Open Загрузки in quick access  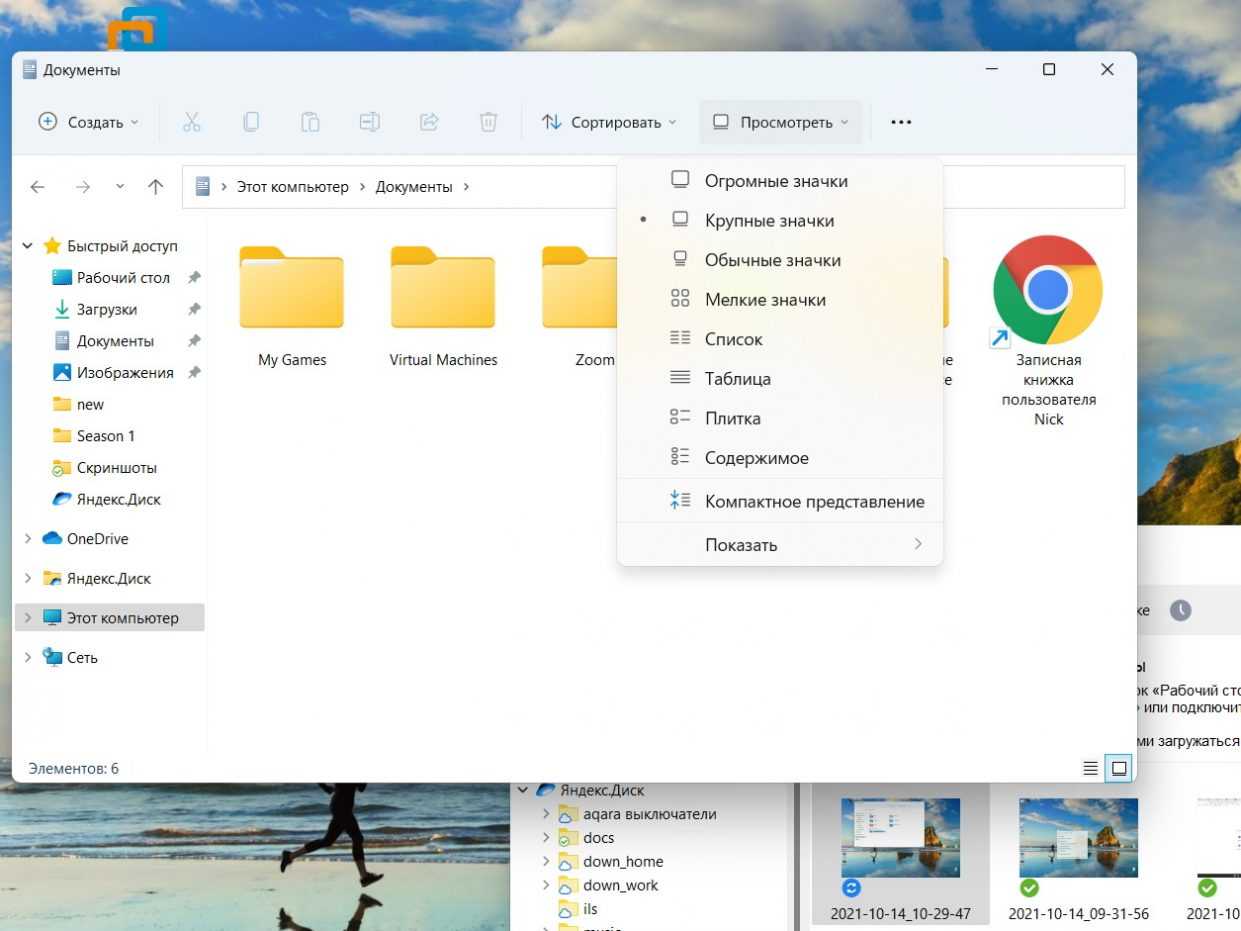(x=106, y=309)
